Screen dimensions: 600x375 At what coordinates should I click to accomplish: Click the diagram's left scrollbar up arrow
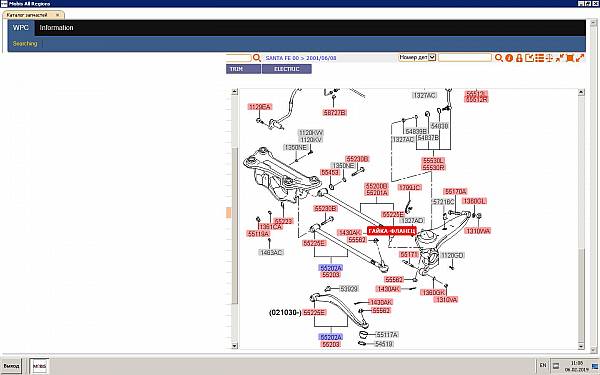235,92
